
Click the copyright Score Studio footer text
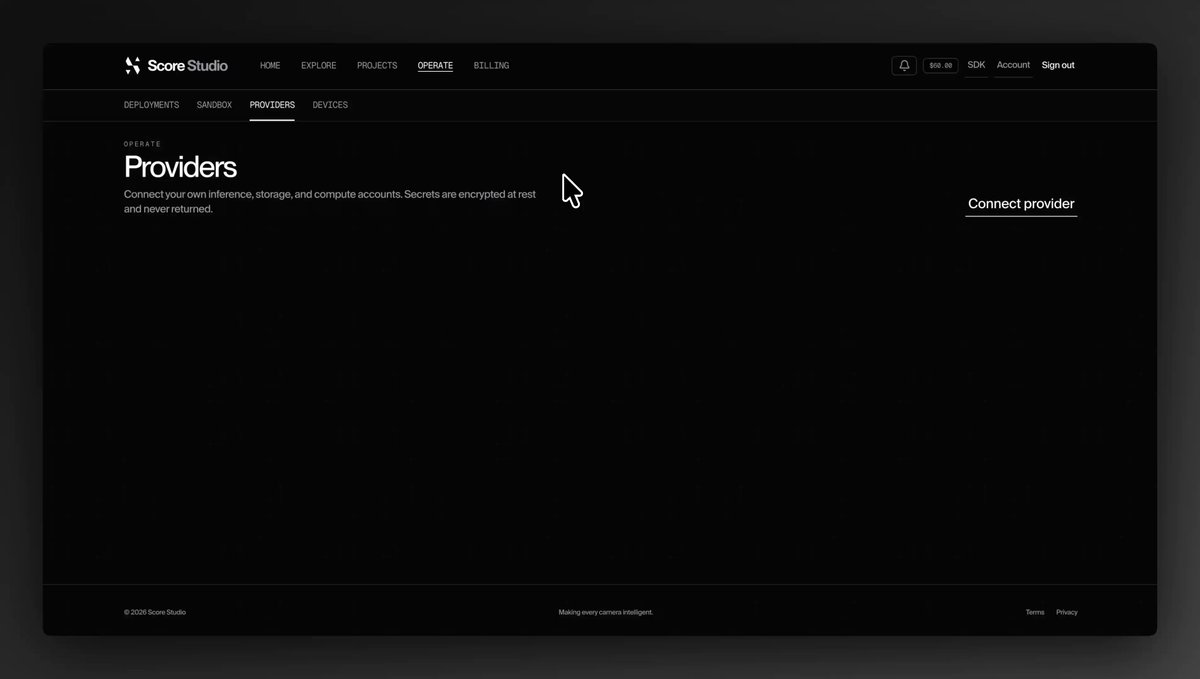155,612
